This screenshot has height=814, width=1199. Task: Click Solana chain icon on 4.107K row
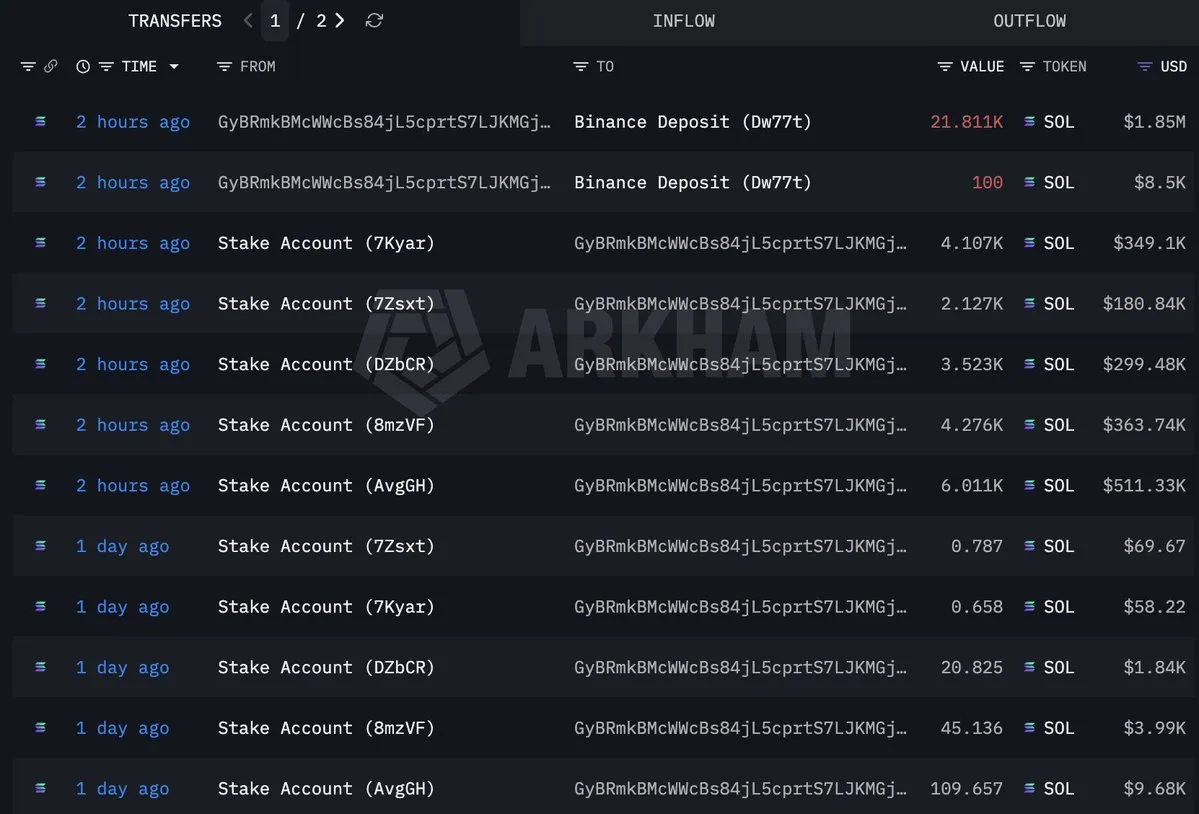pos(41,242)
